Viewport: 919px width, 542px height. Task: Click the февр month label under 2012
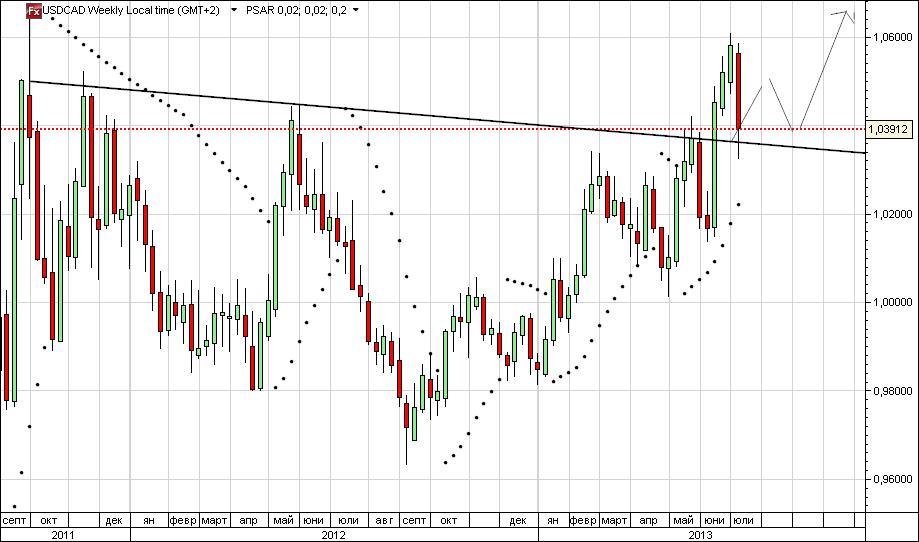pos(183,520)
